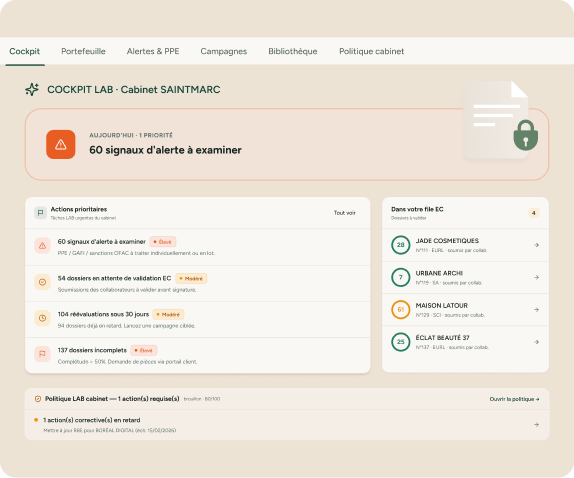
Task: Click the score circle 7 for URBANE ARCHI
Action: (400, 277)
